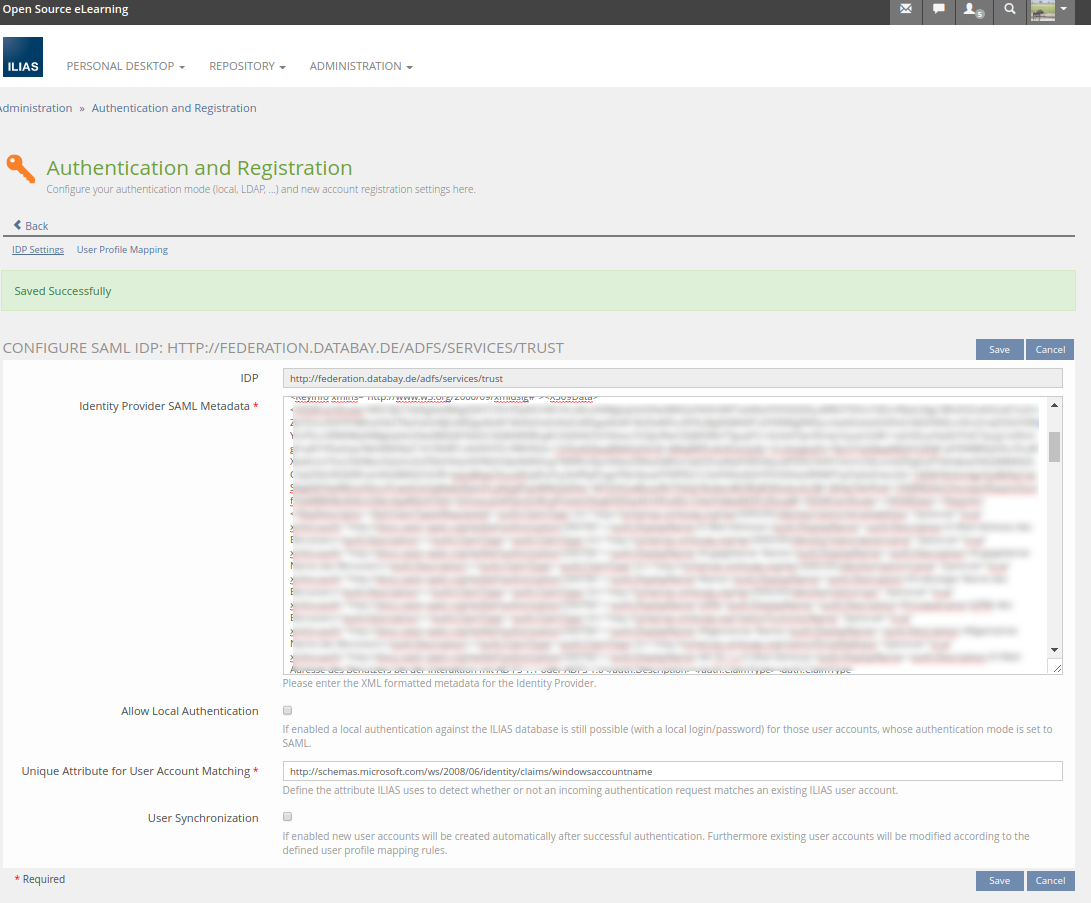Click the bottom Cancel button
Image resolution: width=1091 pixels, height=903 pixels.
coord(1050,881)
